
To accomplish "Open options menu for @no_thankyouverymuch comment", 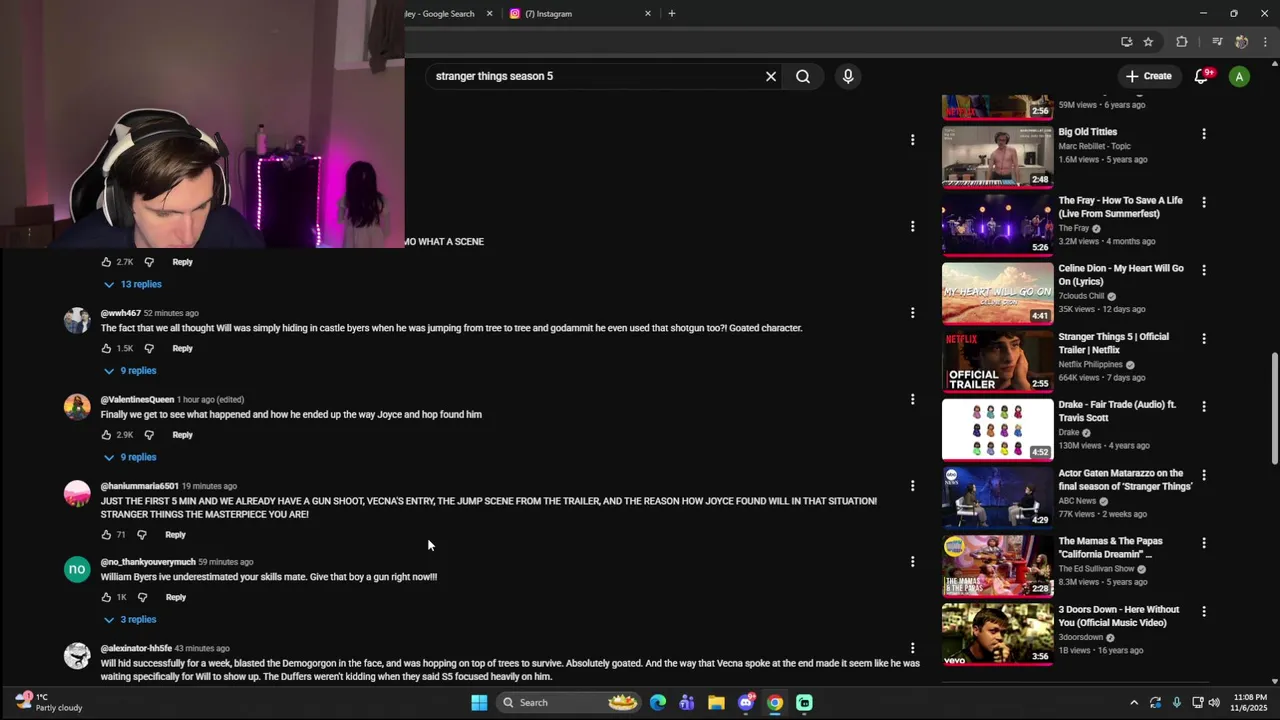I will [912, 562].
